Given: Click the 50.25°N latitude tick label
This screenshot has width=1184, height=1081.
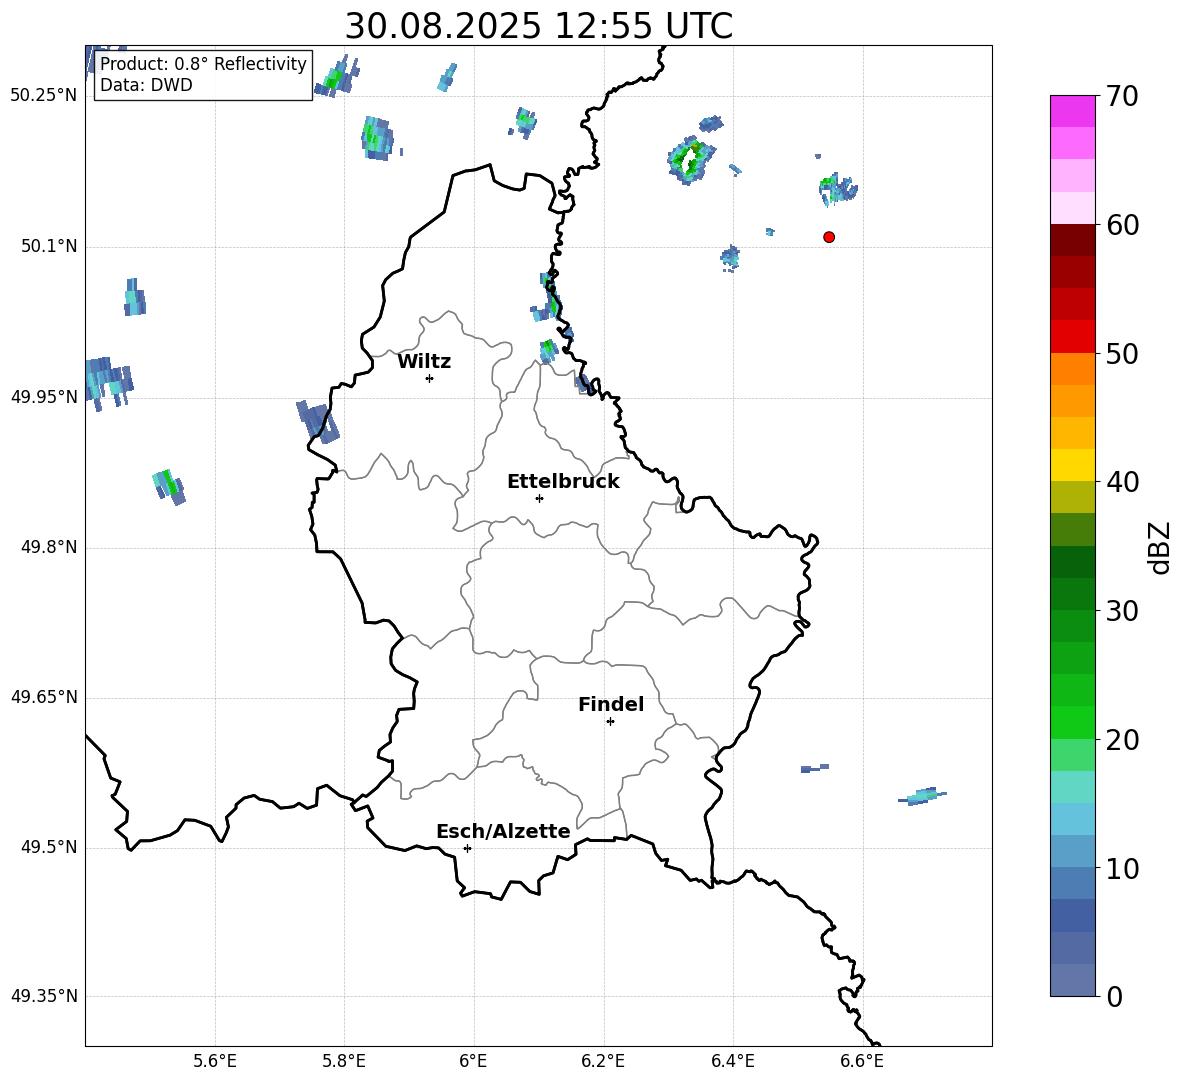Looking at the screenshot, I should [x=44, y=96].
